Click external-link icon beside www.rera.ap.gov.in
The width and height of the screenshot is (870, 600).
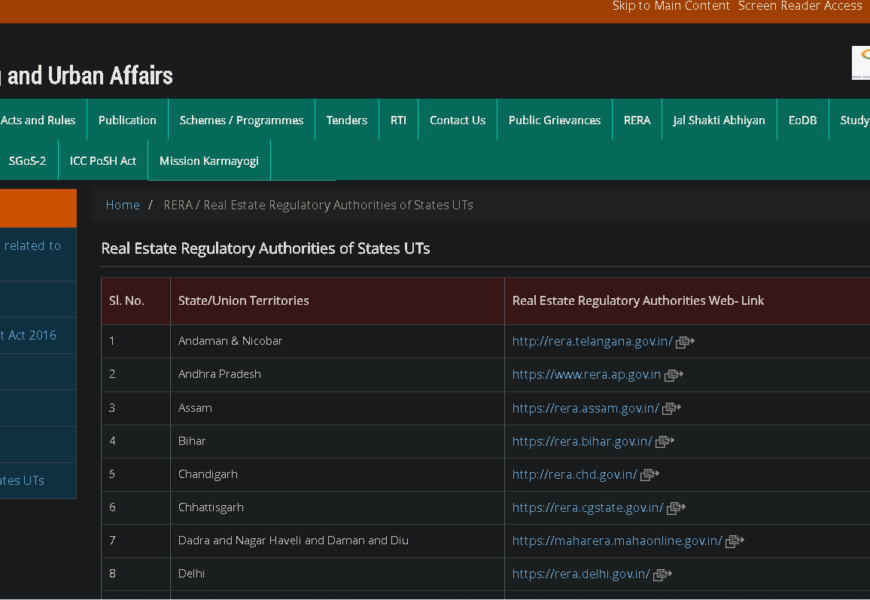click(674, 375)
